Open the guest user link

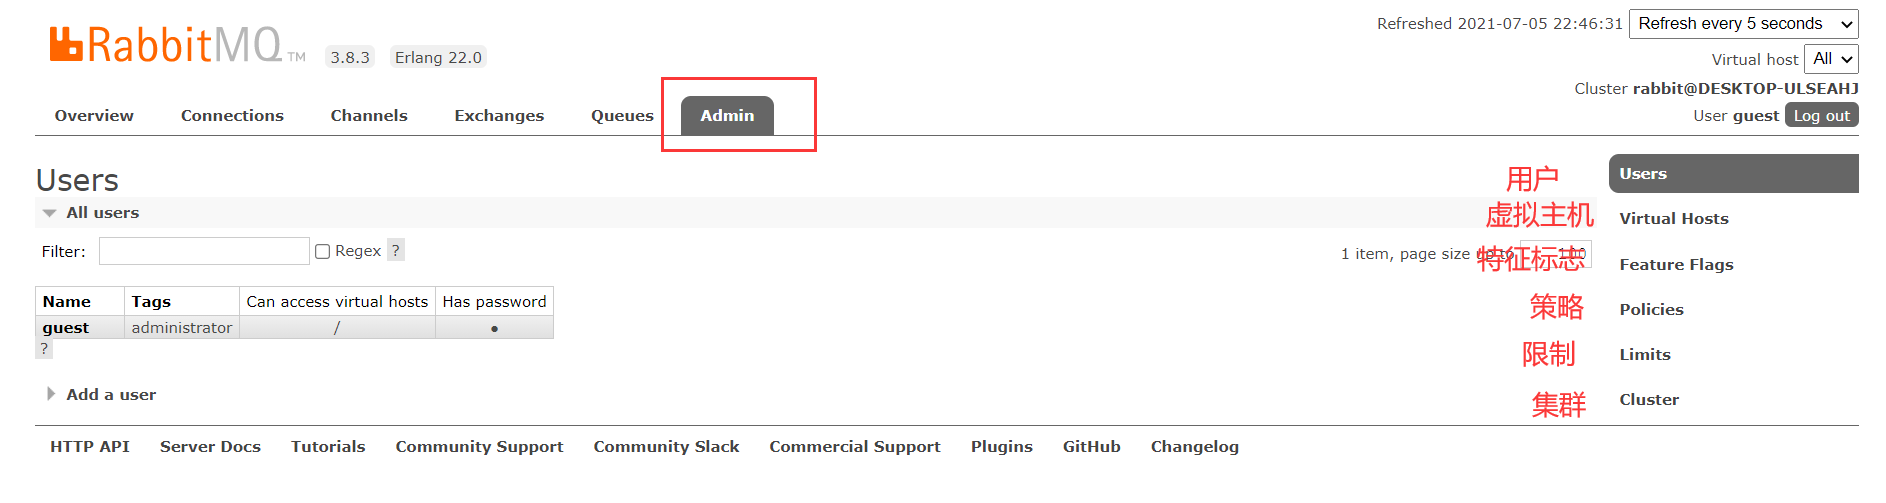click(x=66, y=327)
